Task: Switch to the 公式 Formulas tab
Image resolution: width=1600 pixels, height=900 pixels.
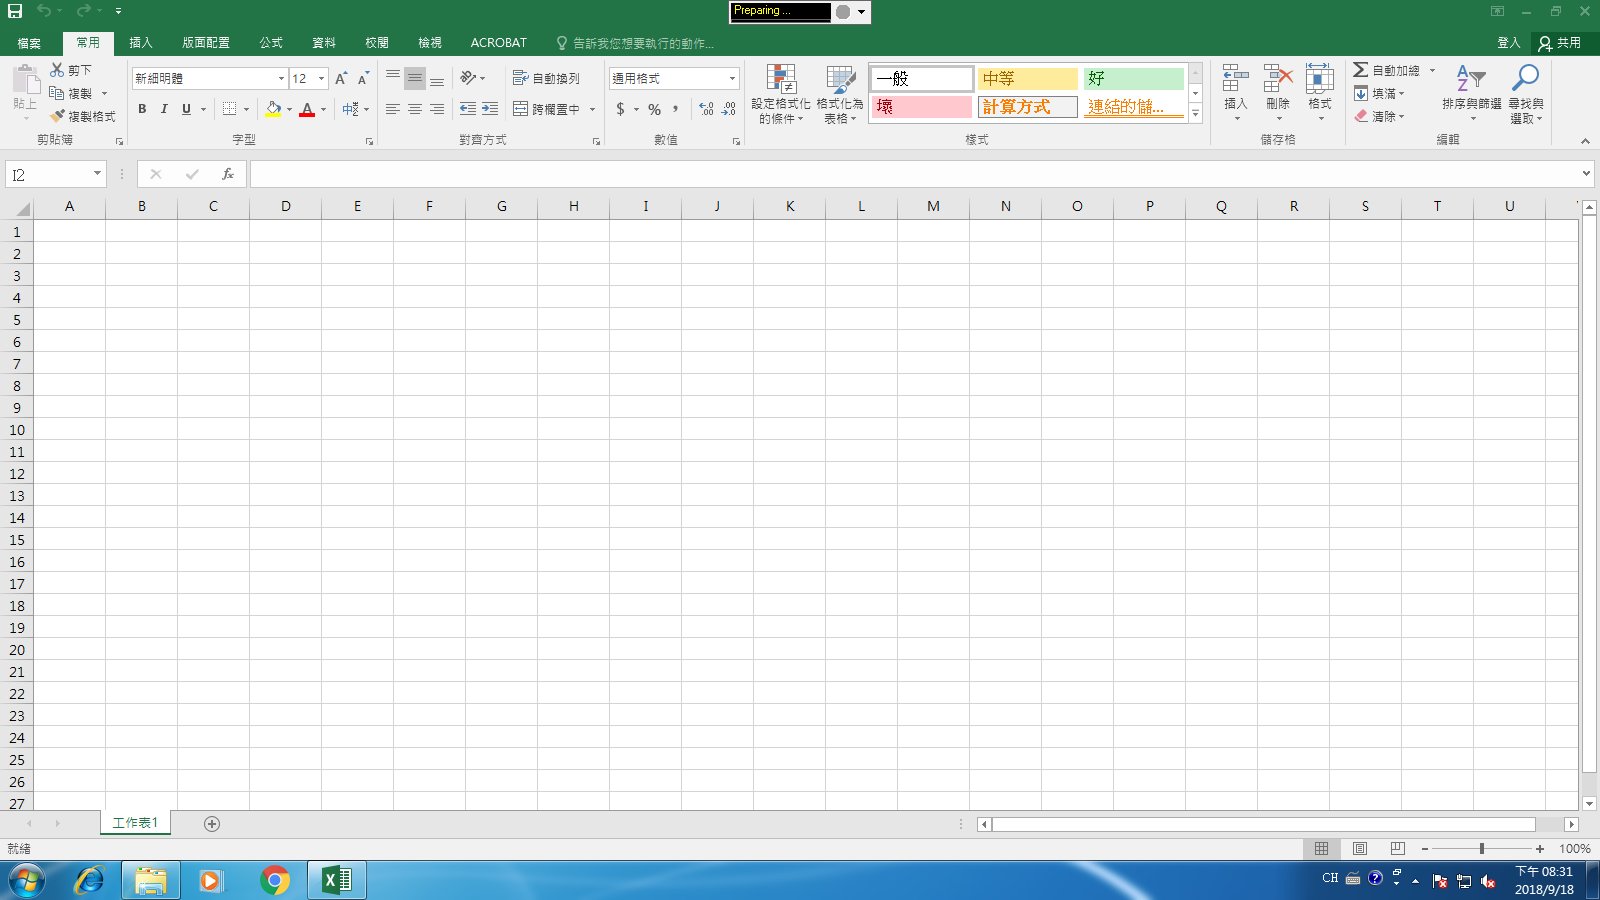Action: [x=271, y=43]
